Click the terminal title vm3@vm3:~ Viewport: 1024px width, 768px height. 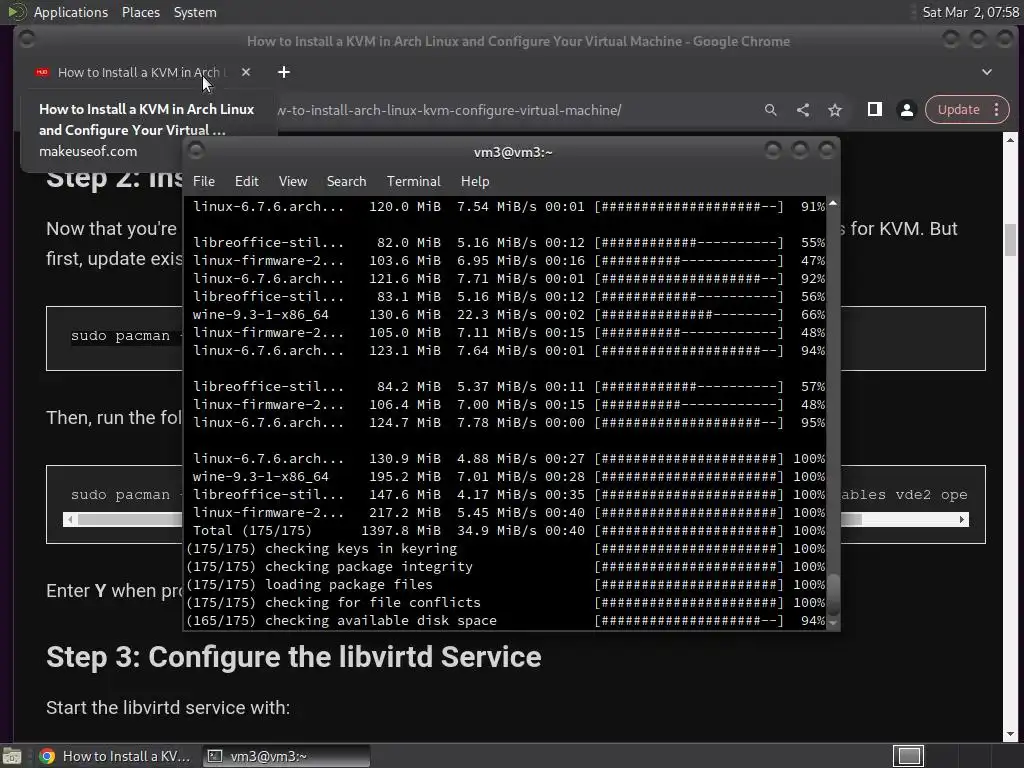pos(513,152)
